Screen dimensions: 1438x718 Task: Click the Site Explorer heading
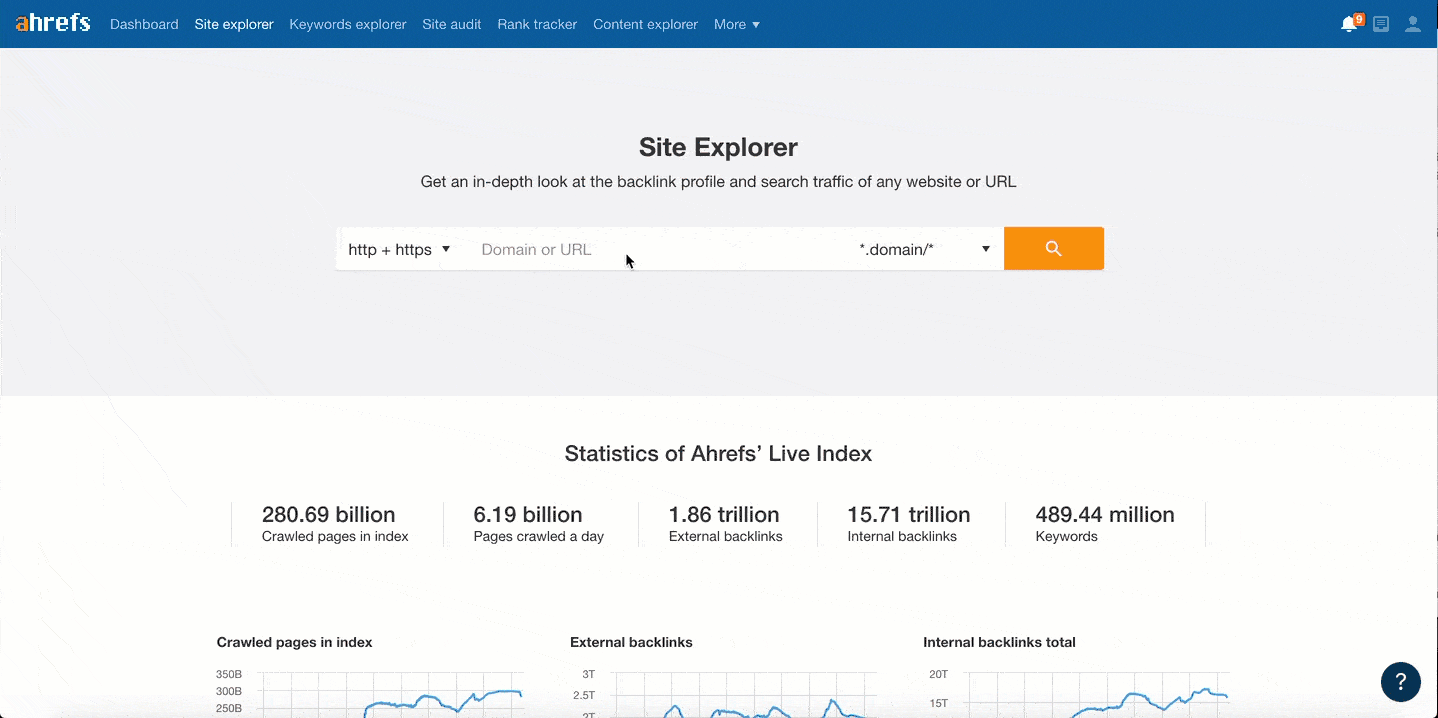pos(718,147)
